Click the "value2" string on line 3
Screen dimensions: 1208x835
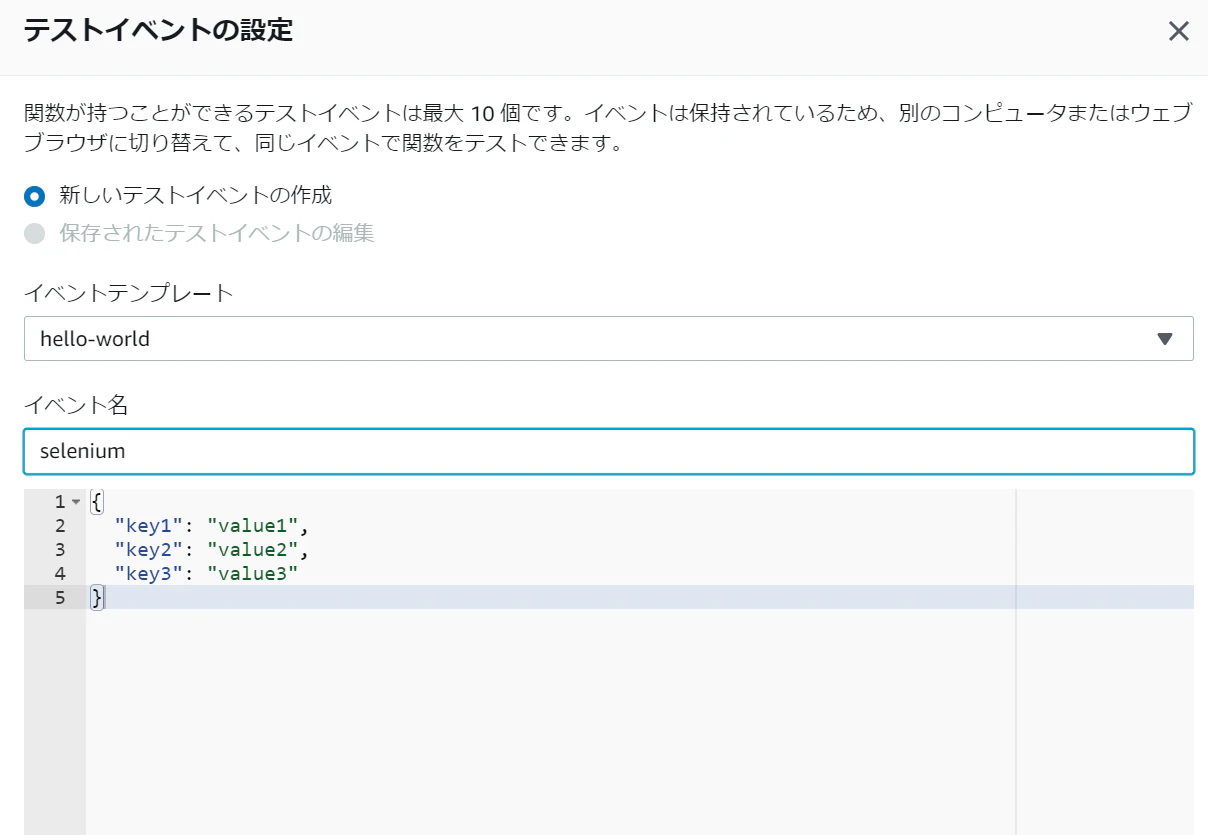pos(253,549)
